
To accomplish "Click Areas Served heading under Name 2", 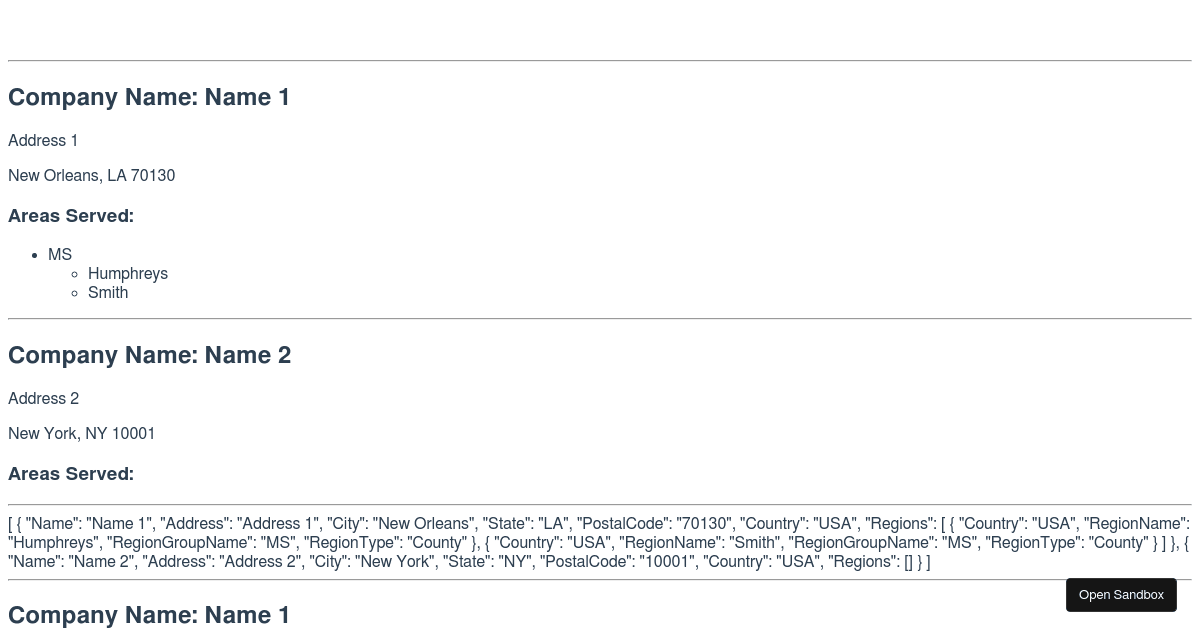I will 71,474.
